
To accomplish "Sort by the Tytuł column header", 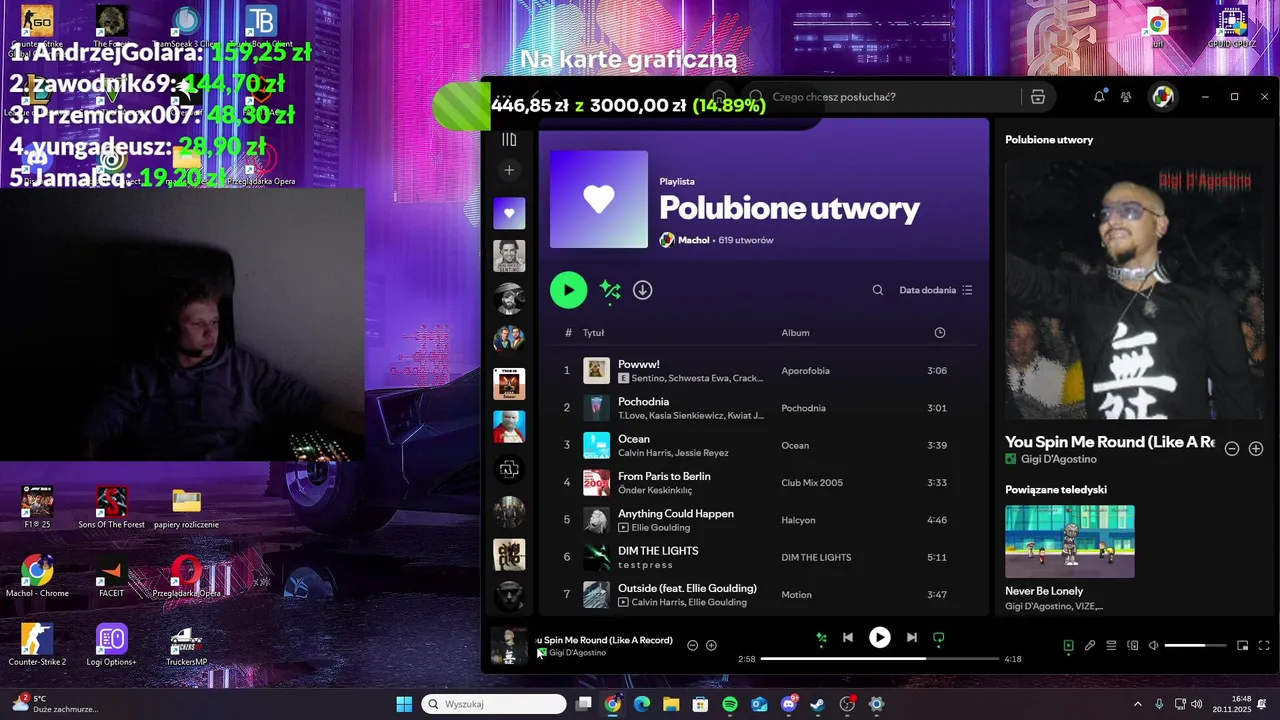I will 593,333.
